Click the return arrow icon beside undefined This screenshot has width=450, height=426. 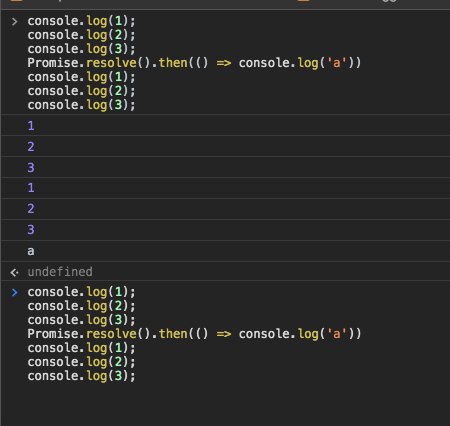tap(14, 273)
